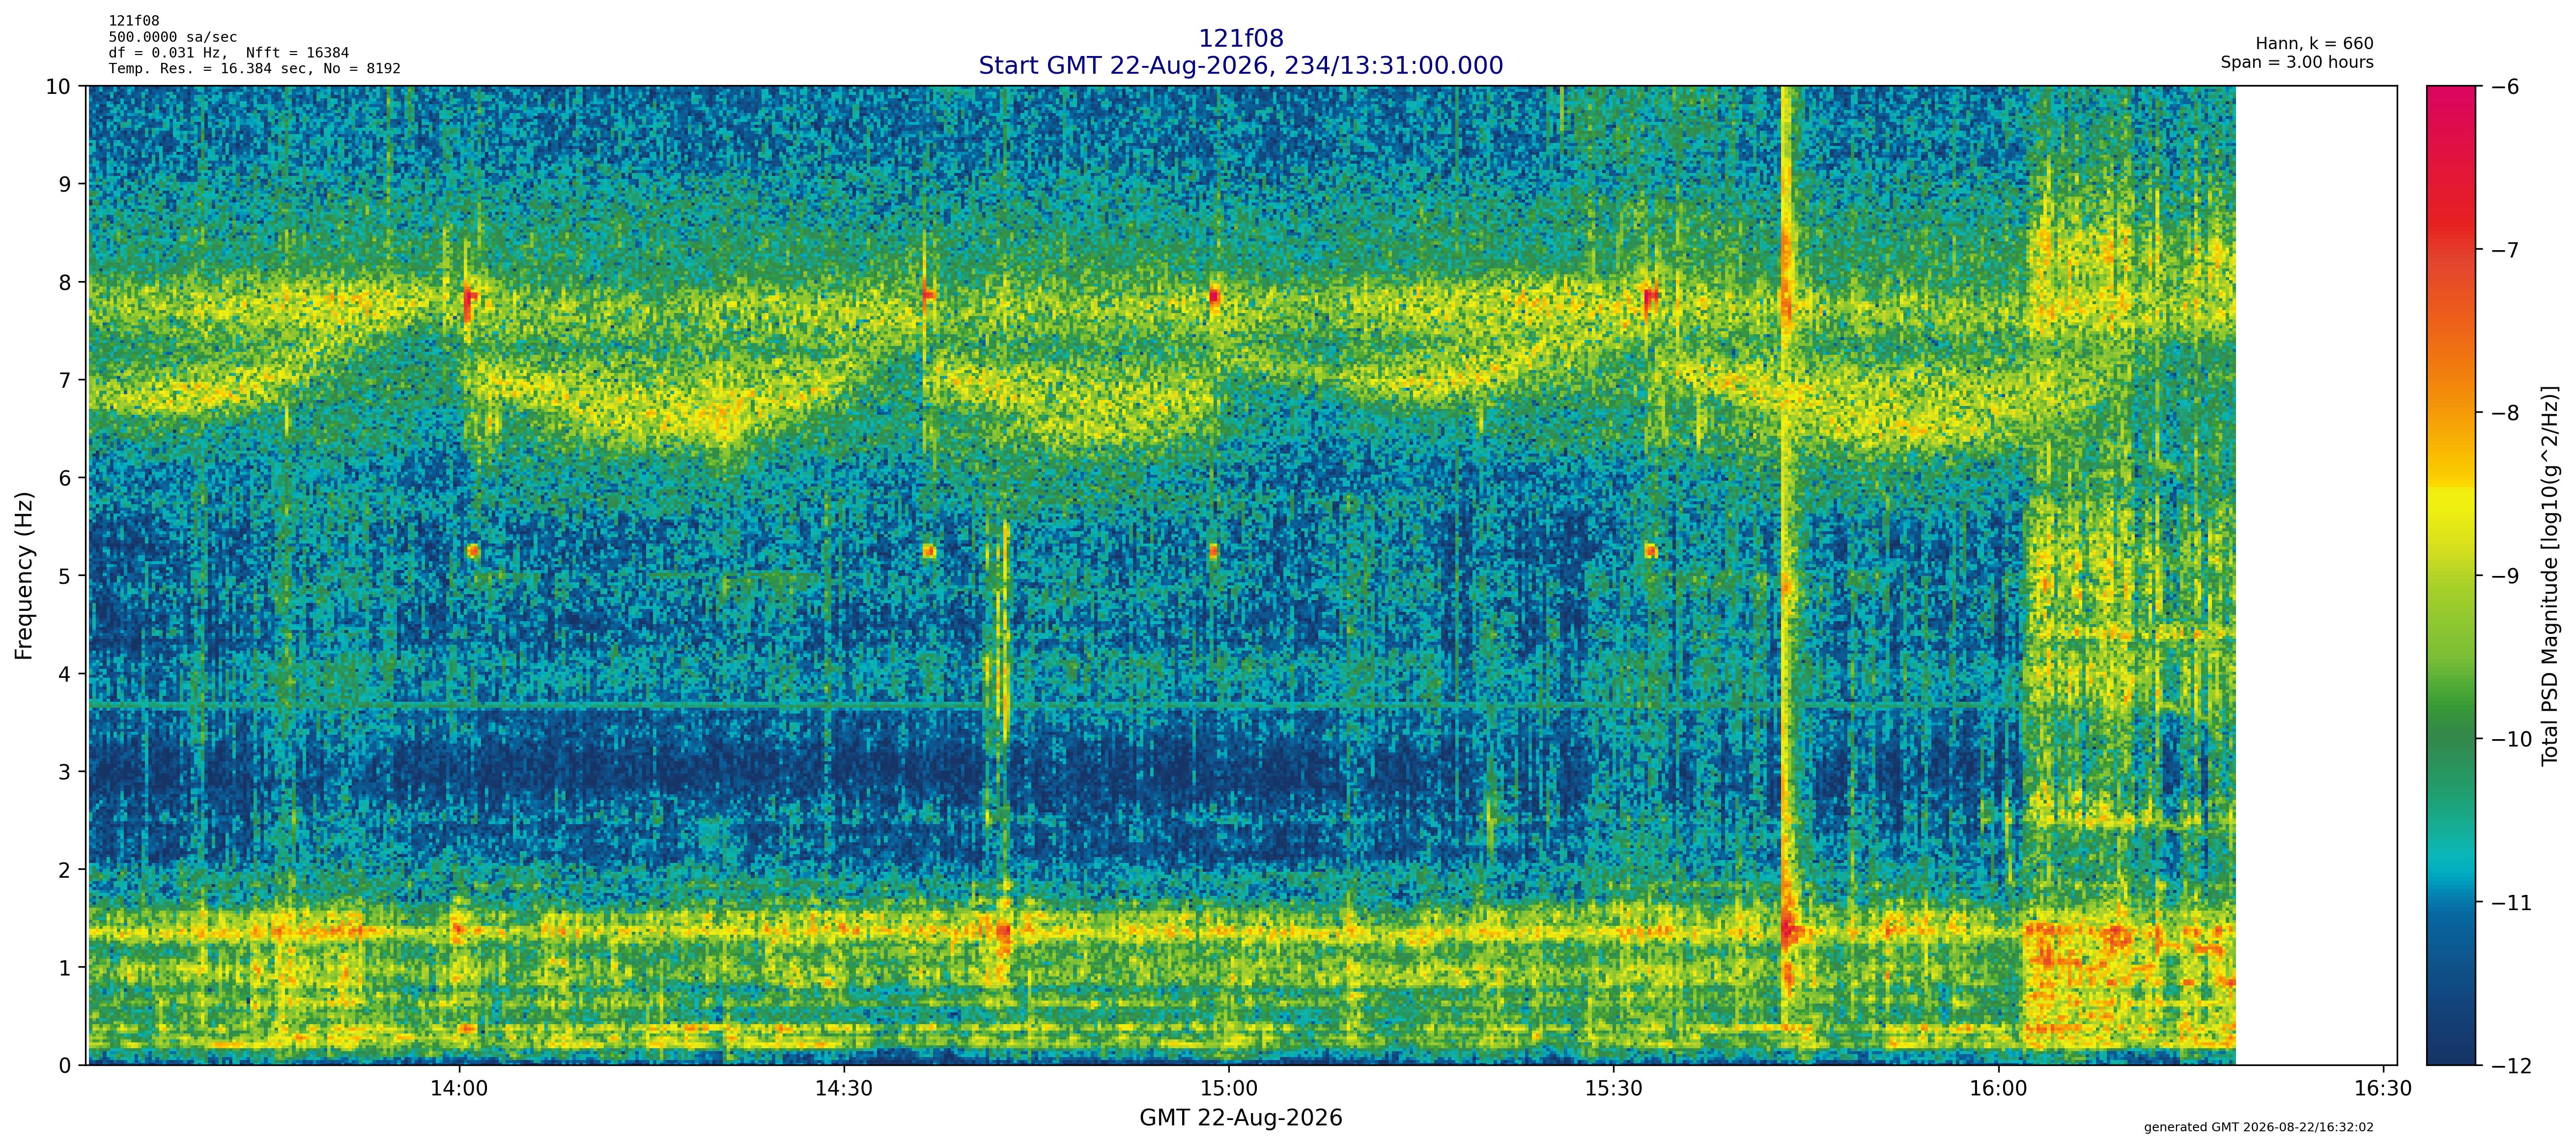Click inside the spectrogram plot area
2576x1148 pixels.
[x=1242, y=576]
